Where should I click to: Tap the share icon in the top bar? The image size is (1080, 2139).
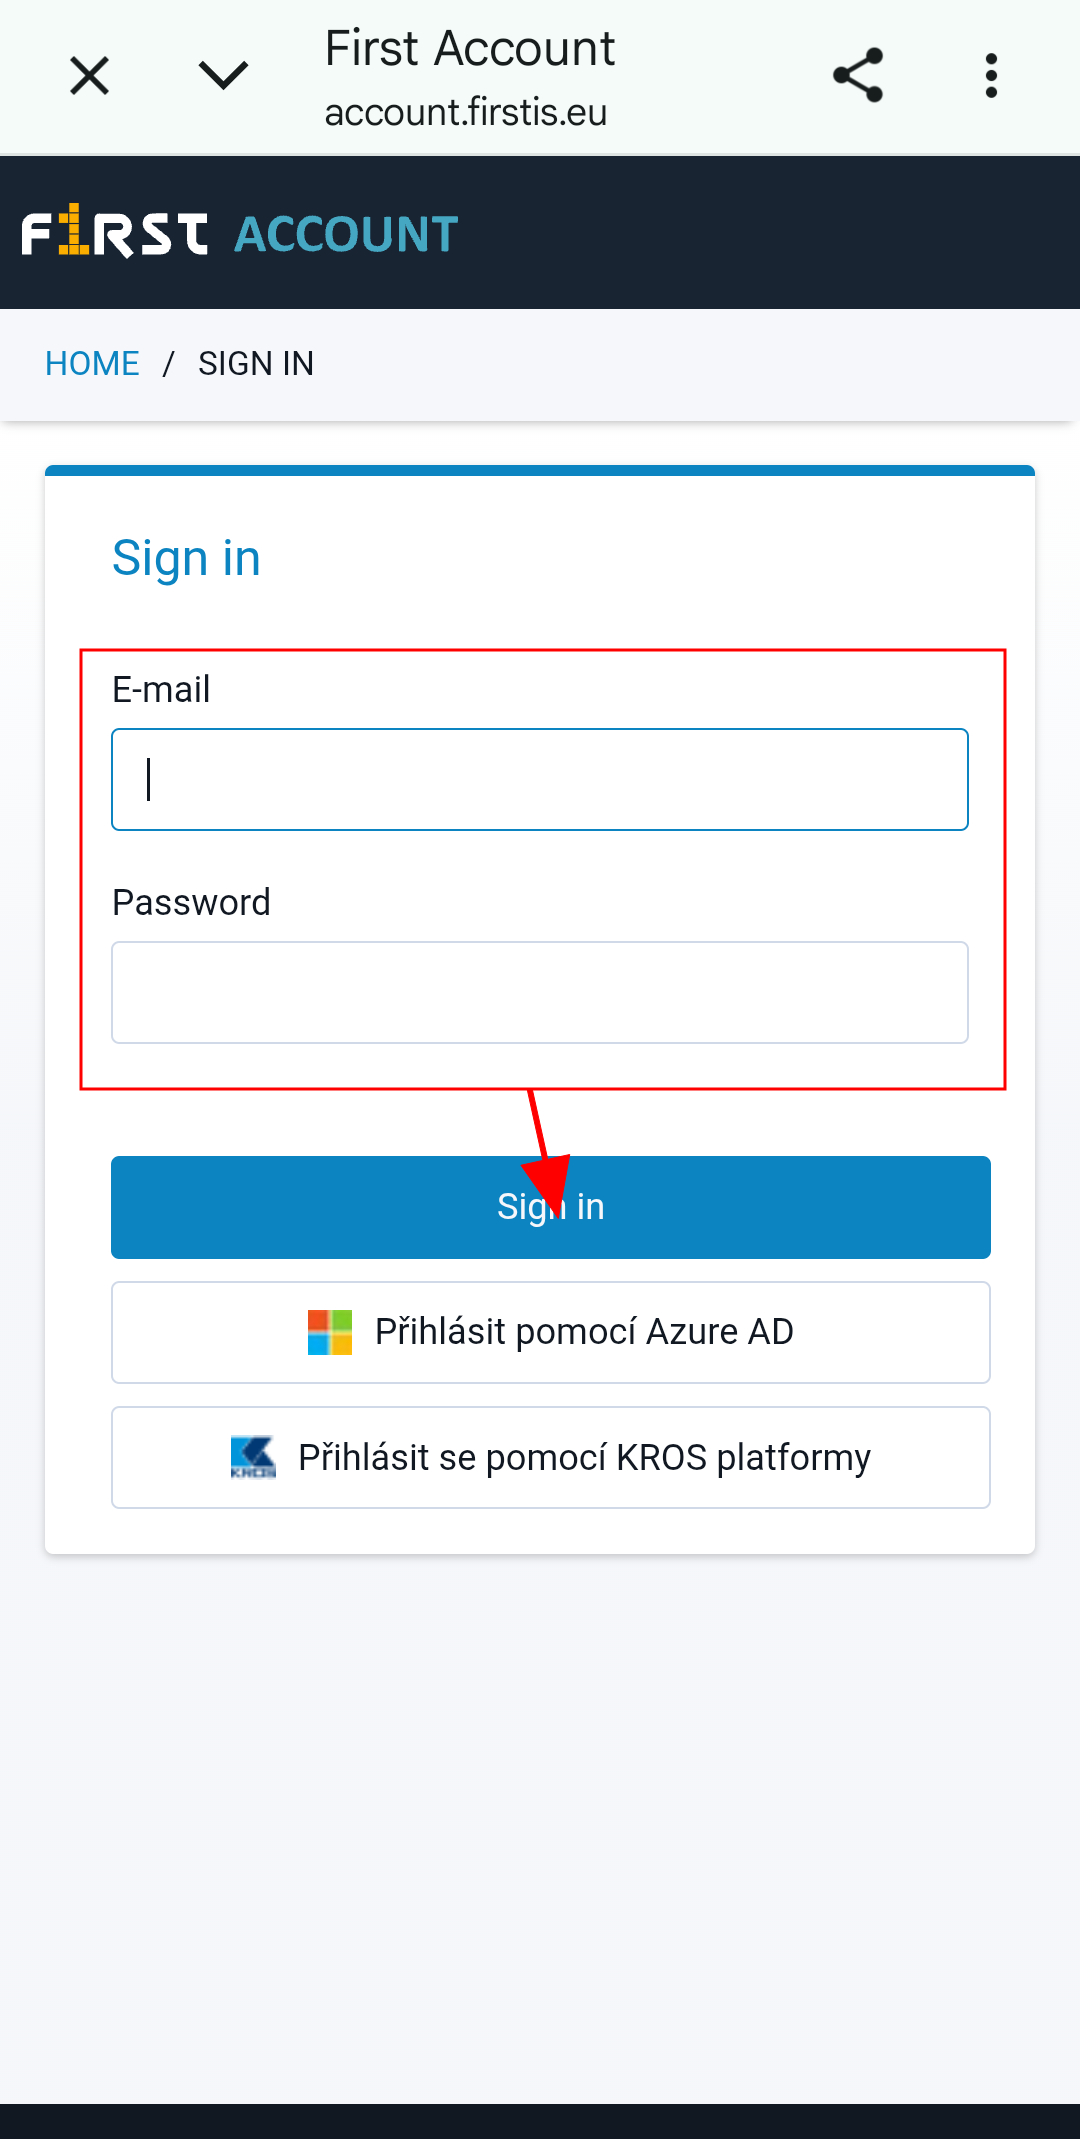858,75
